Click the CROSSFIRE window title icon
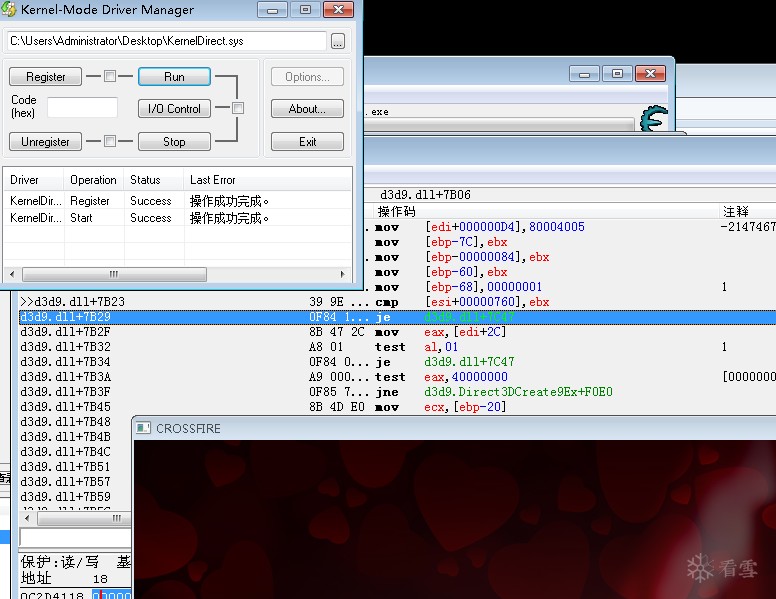776x599 pixels. tap(144, 428)
